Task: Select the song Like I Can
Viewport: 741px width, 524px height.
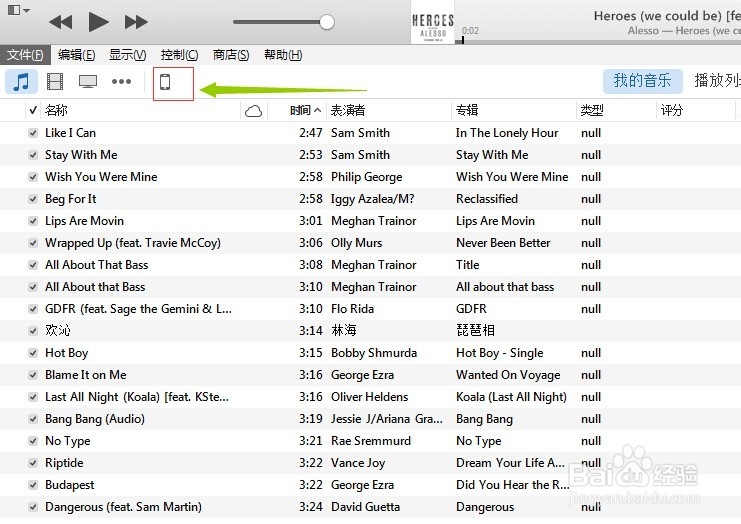Action: pyautogui.click(x=70, y=133)
